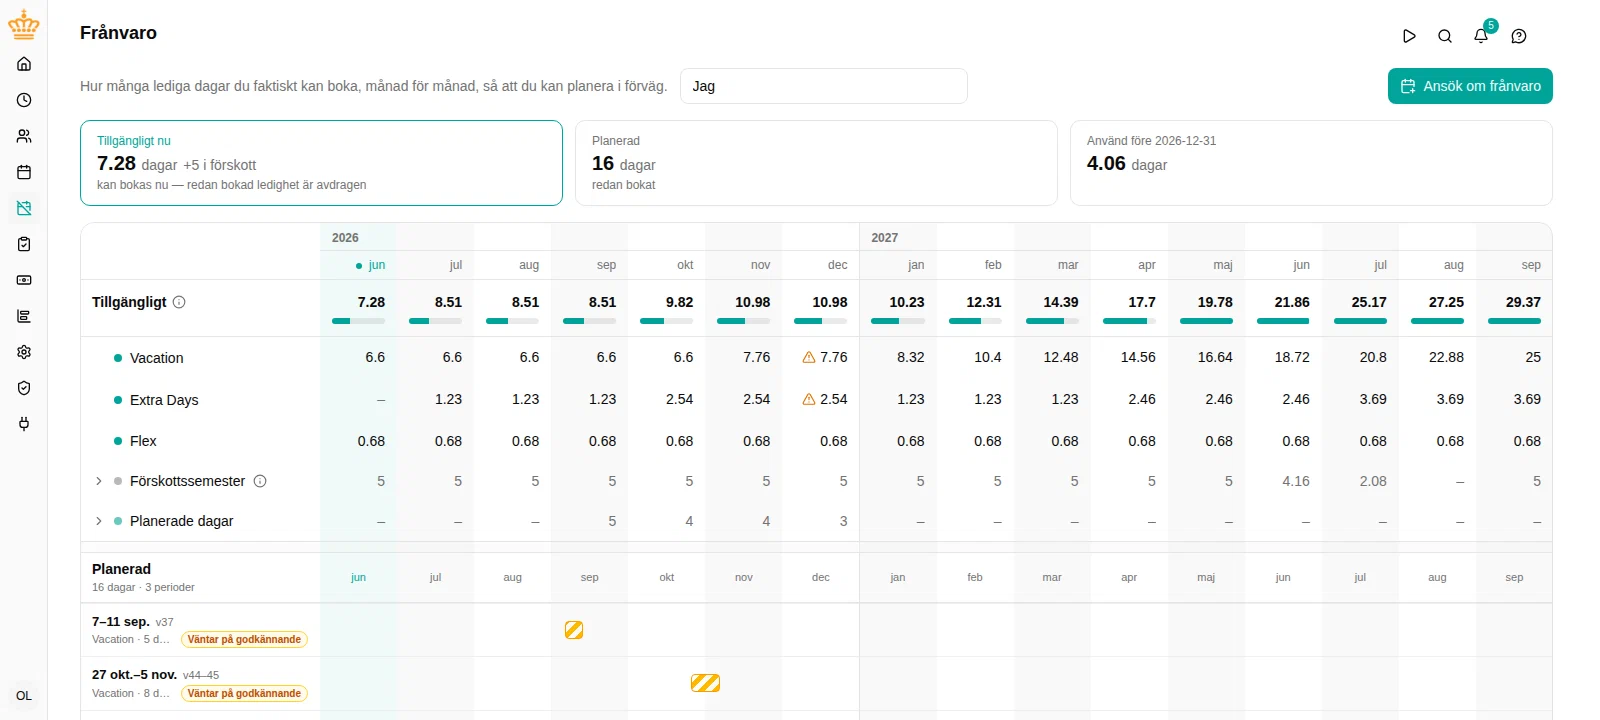Click the play icon in header

[x=1409, y=36]
